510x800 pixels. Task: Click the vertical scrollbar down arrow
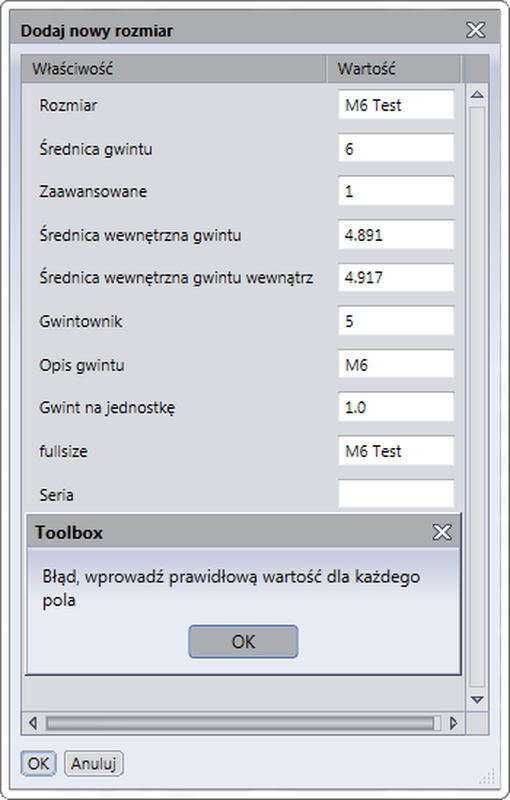[x=477, y=699]
